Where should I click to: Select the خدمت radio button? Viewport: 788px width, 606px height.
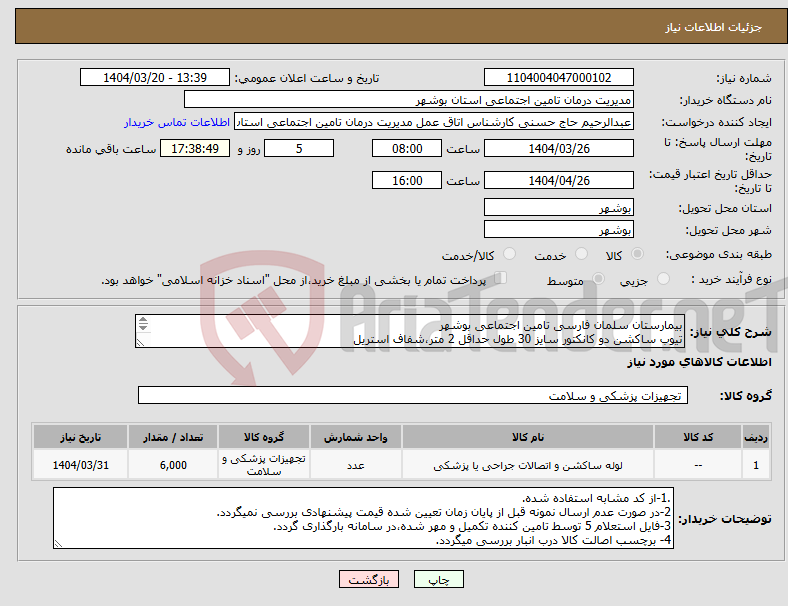581,254
